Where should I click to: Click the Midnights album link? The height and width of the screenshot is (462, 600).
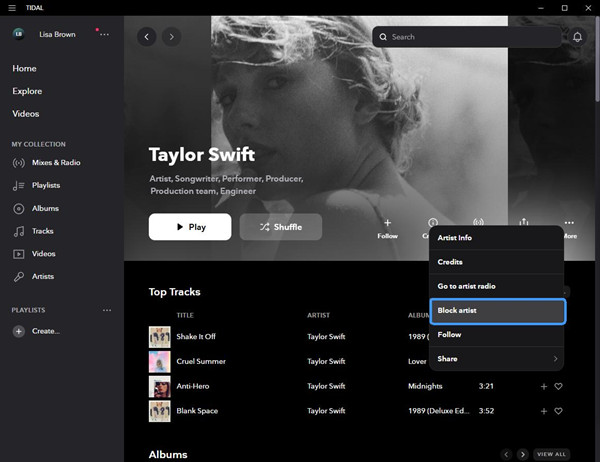(425, 386)
